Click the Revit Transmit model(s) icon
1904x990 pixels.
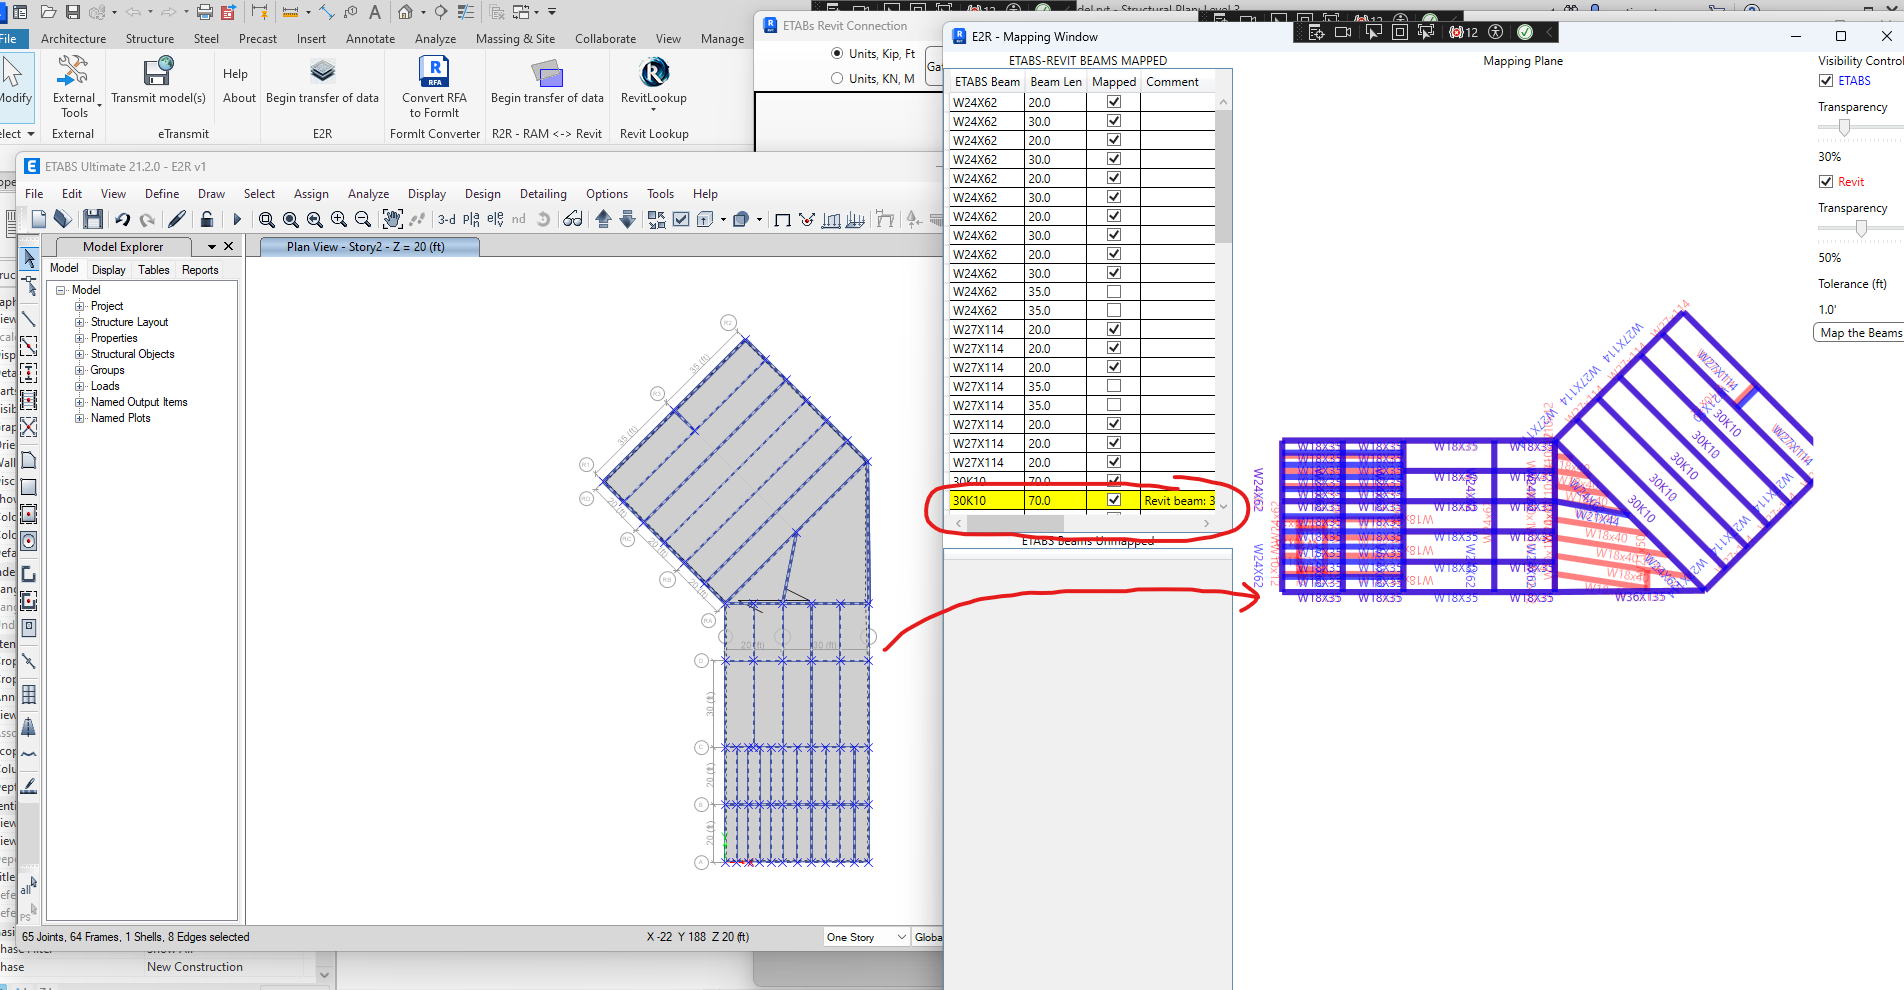click(158, 71)
